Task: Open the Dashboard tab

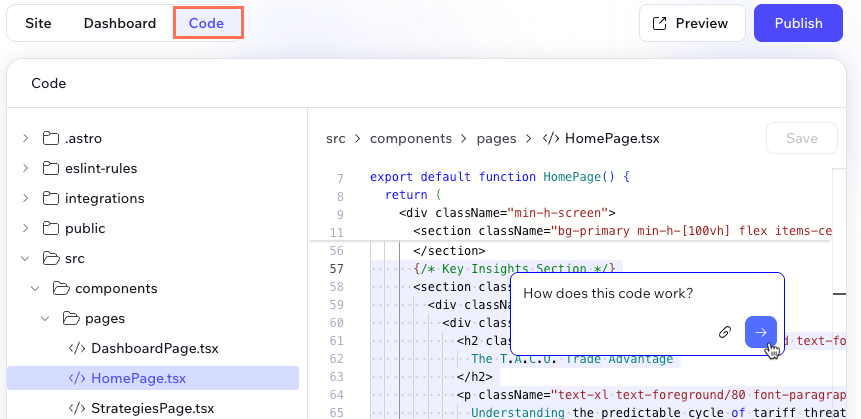Action: [x=120, y=23]
